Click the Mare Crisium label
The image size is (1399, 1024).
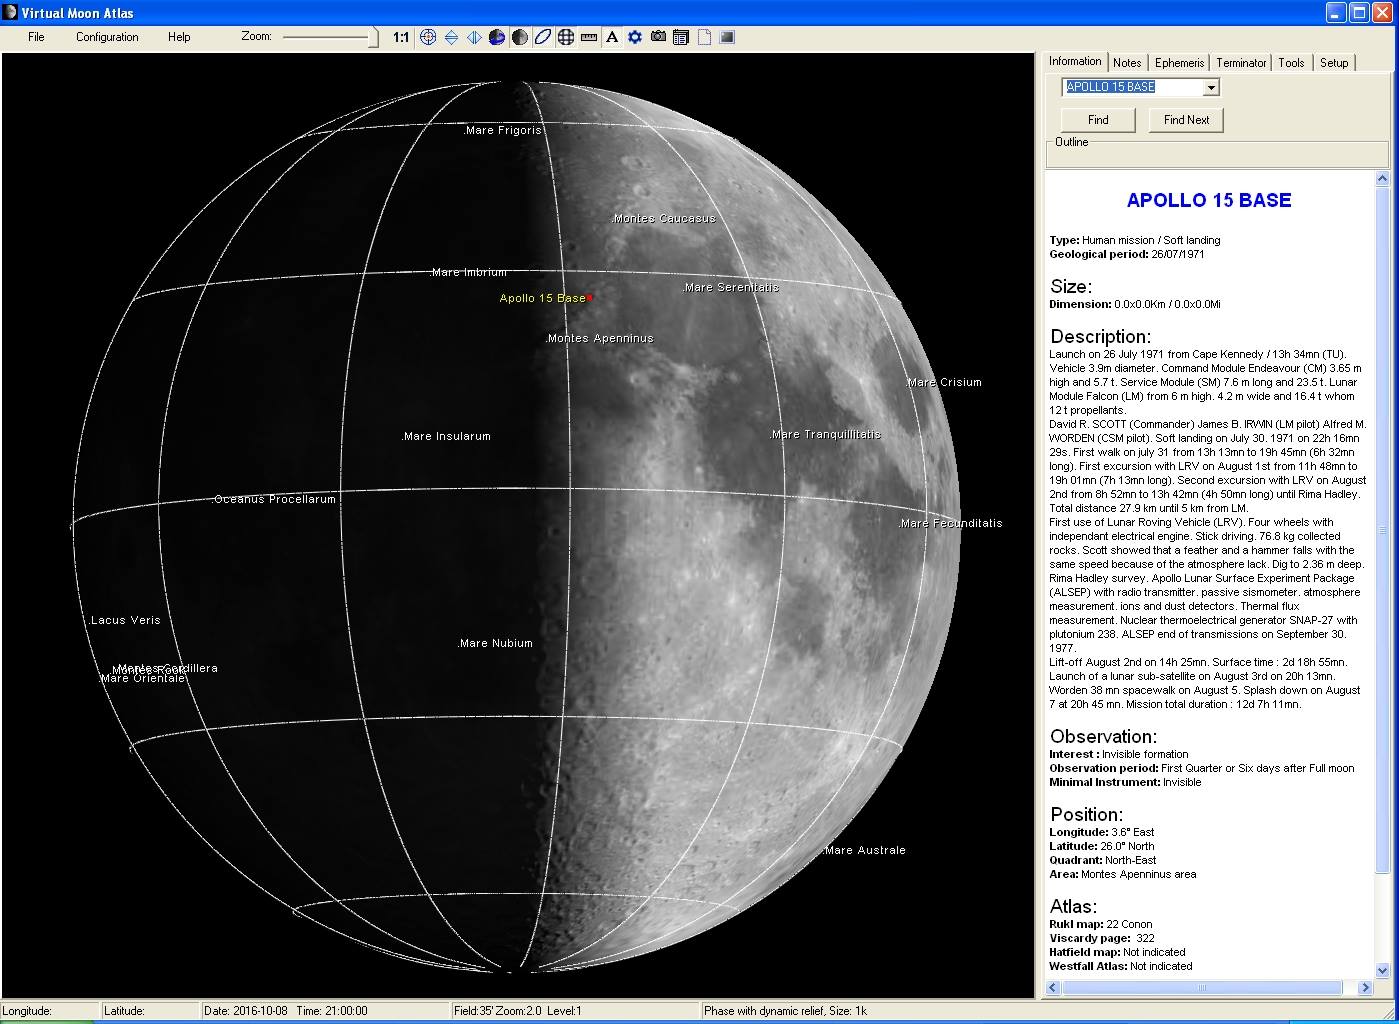(x=944, y=382)
